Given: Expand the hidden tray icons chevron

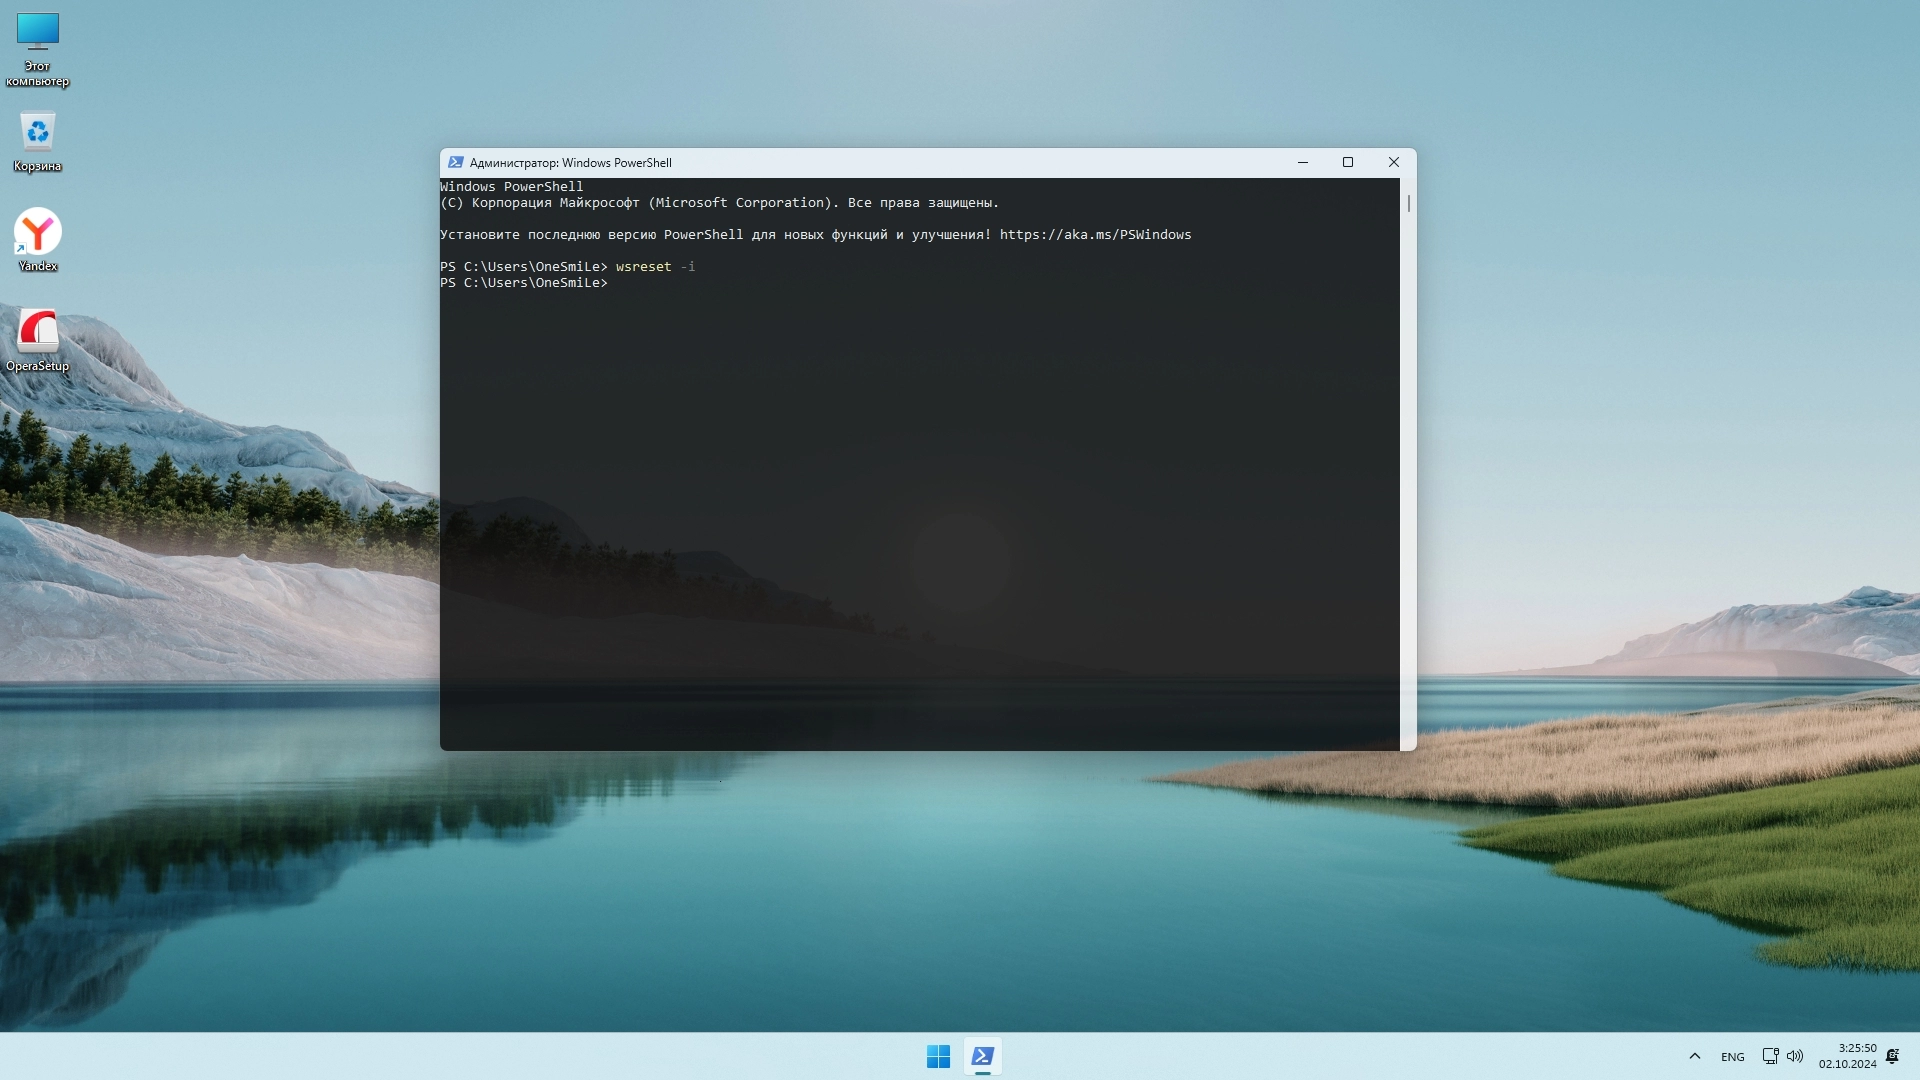Looking at the screenshot, I should (1694, 1056).
